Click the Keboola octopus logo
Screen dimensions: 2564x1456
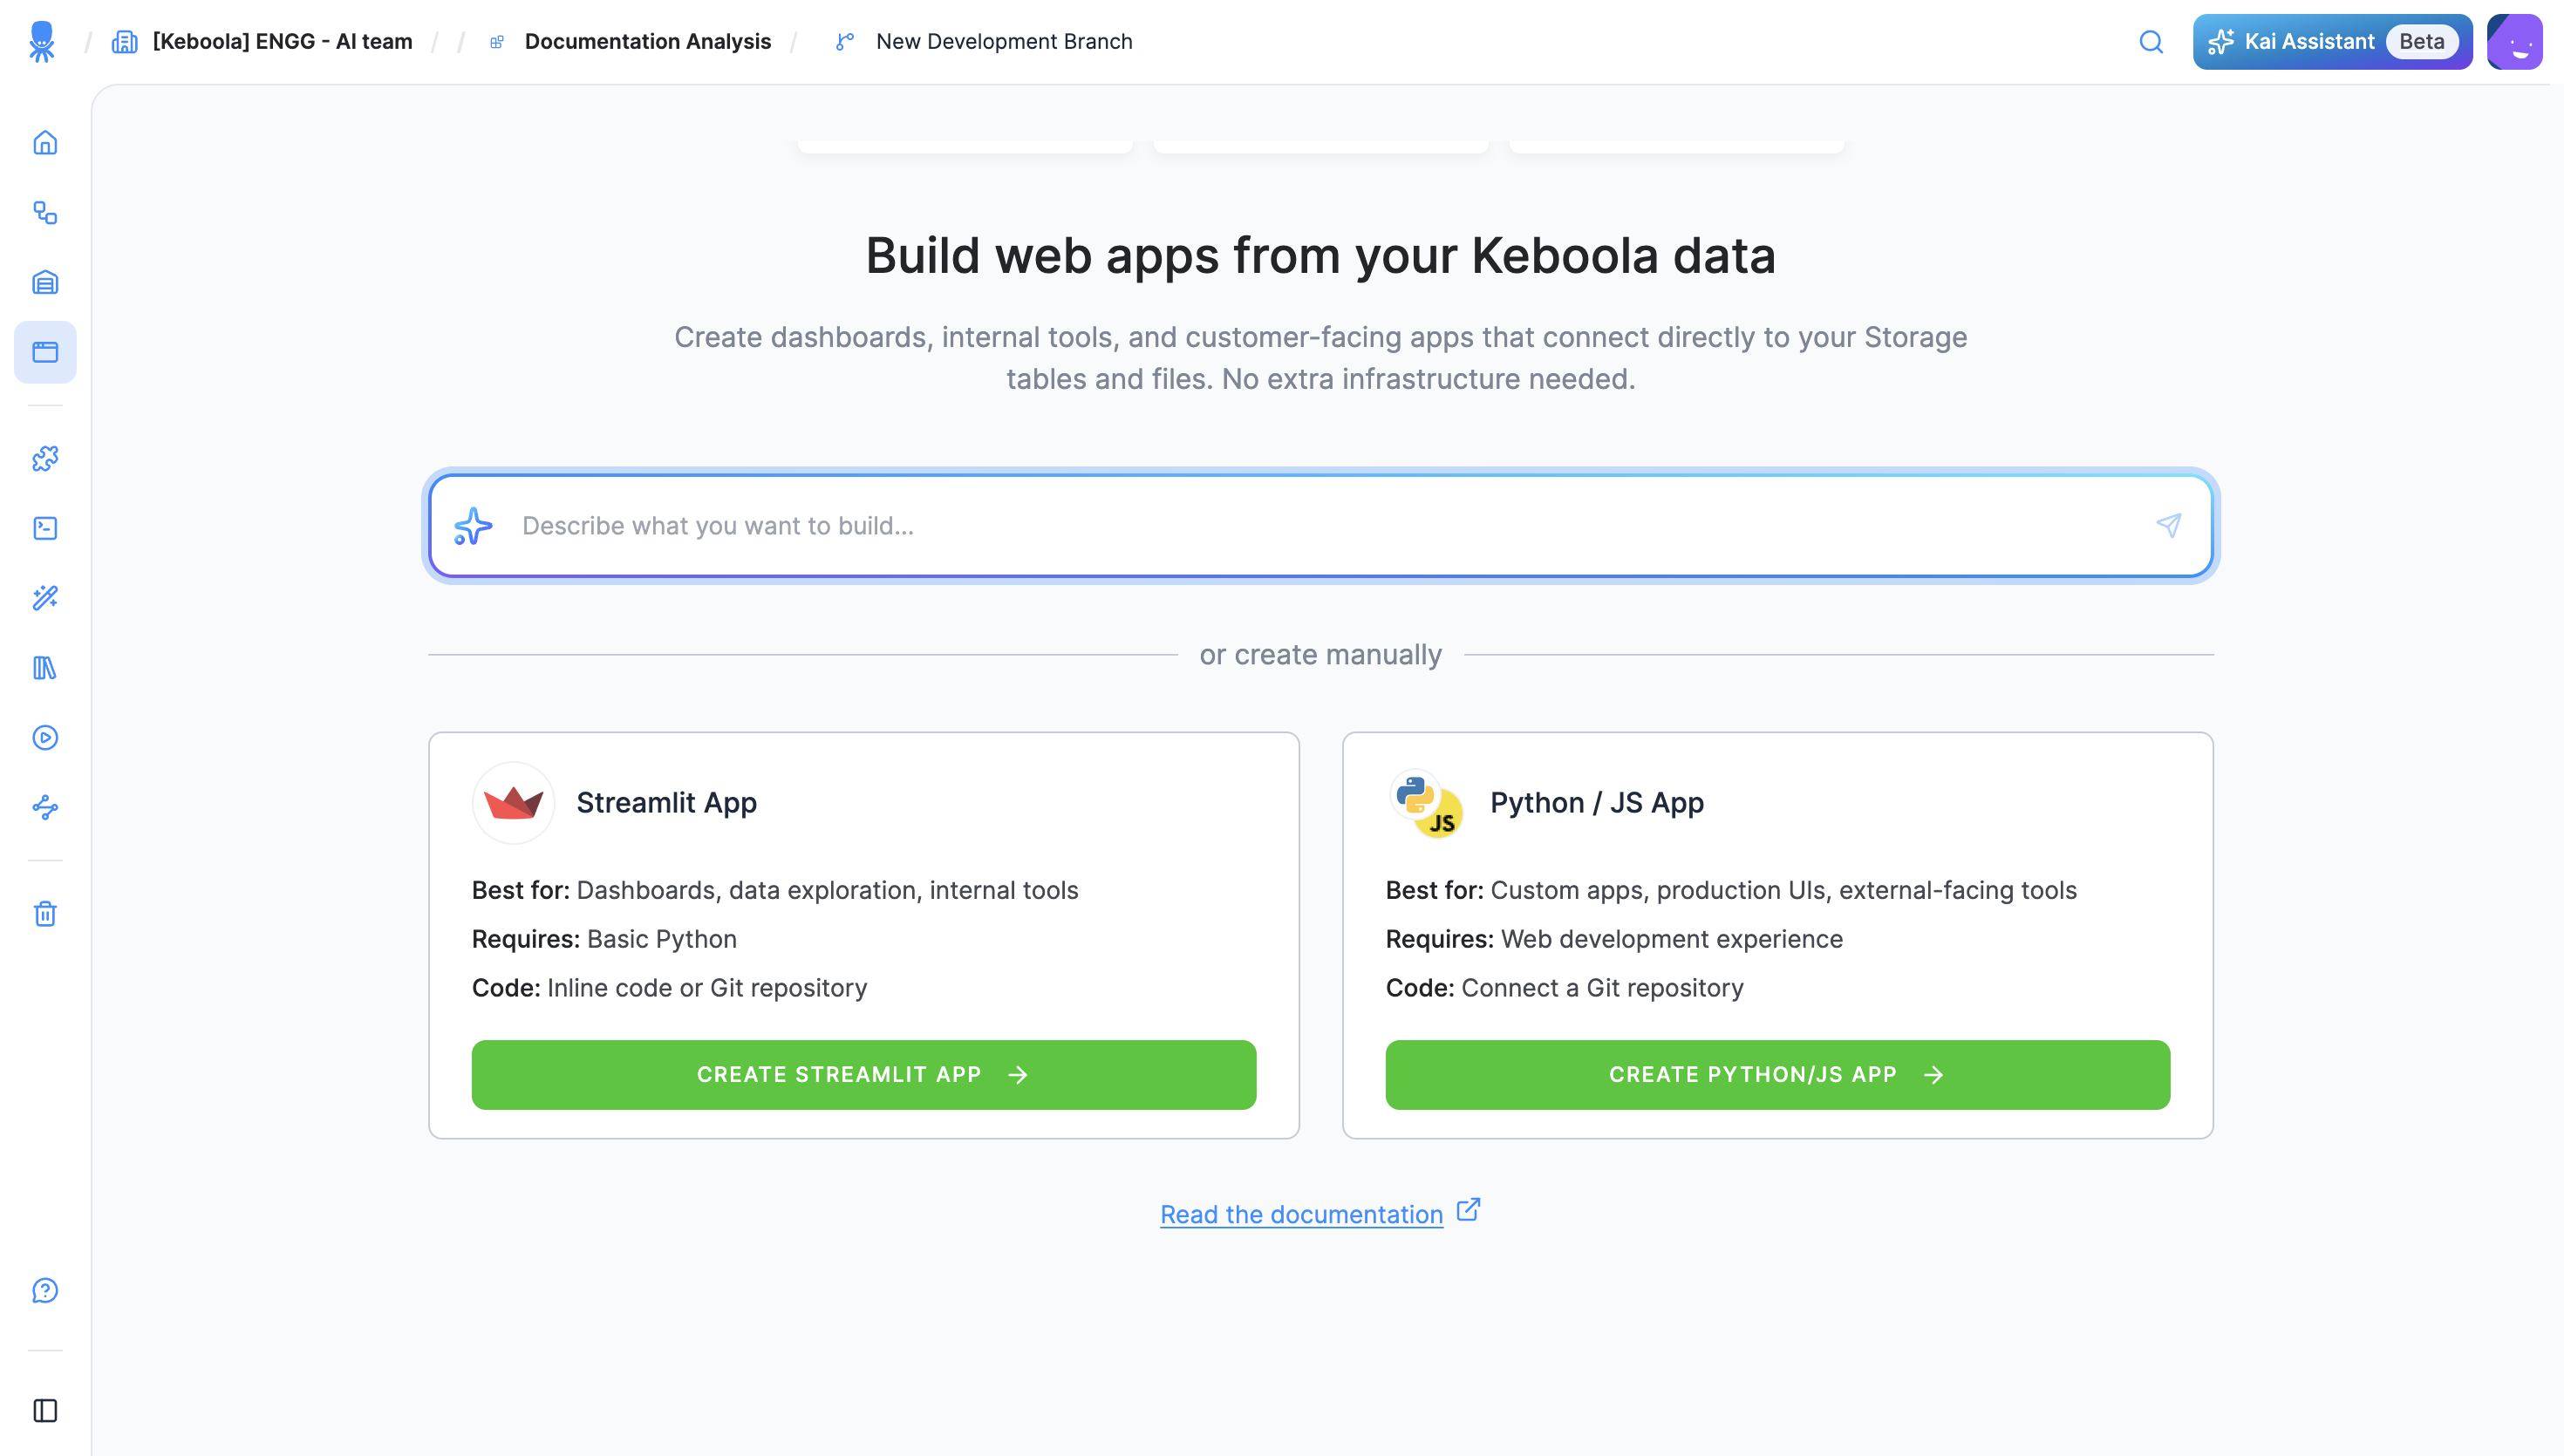42,41
